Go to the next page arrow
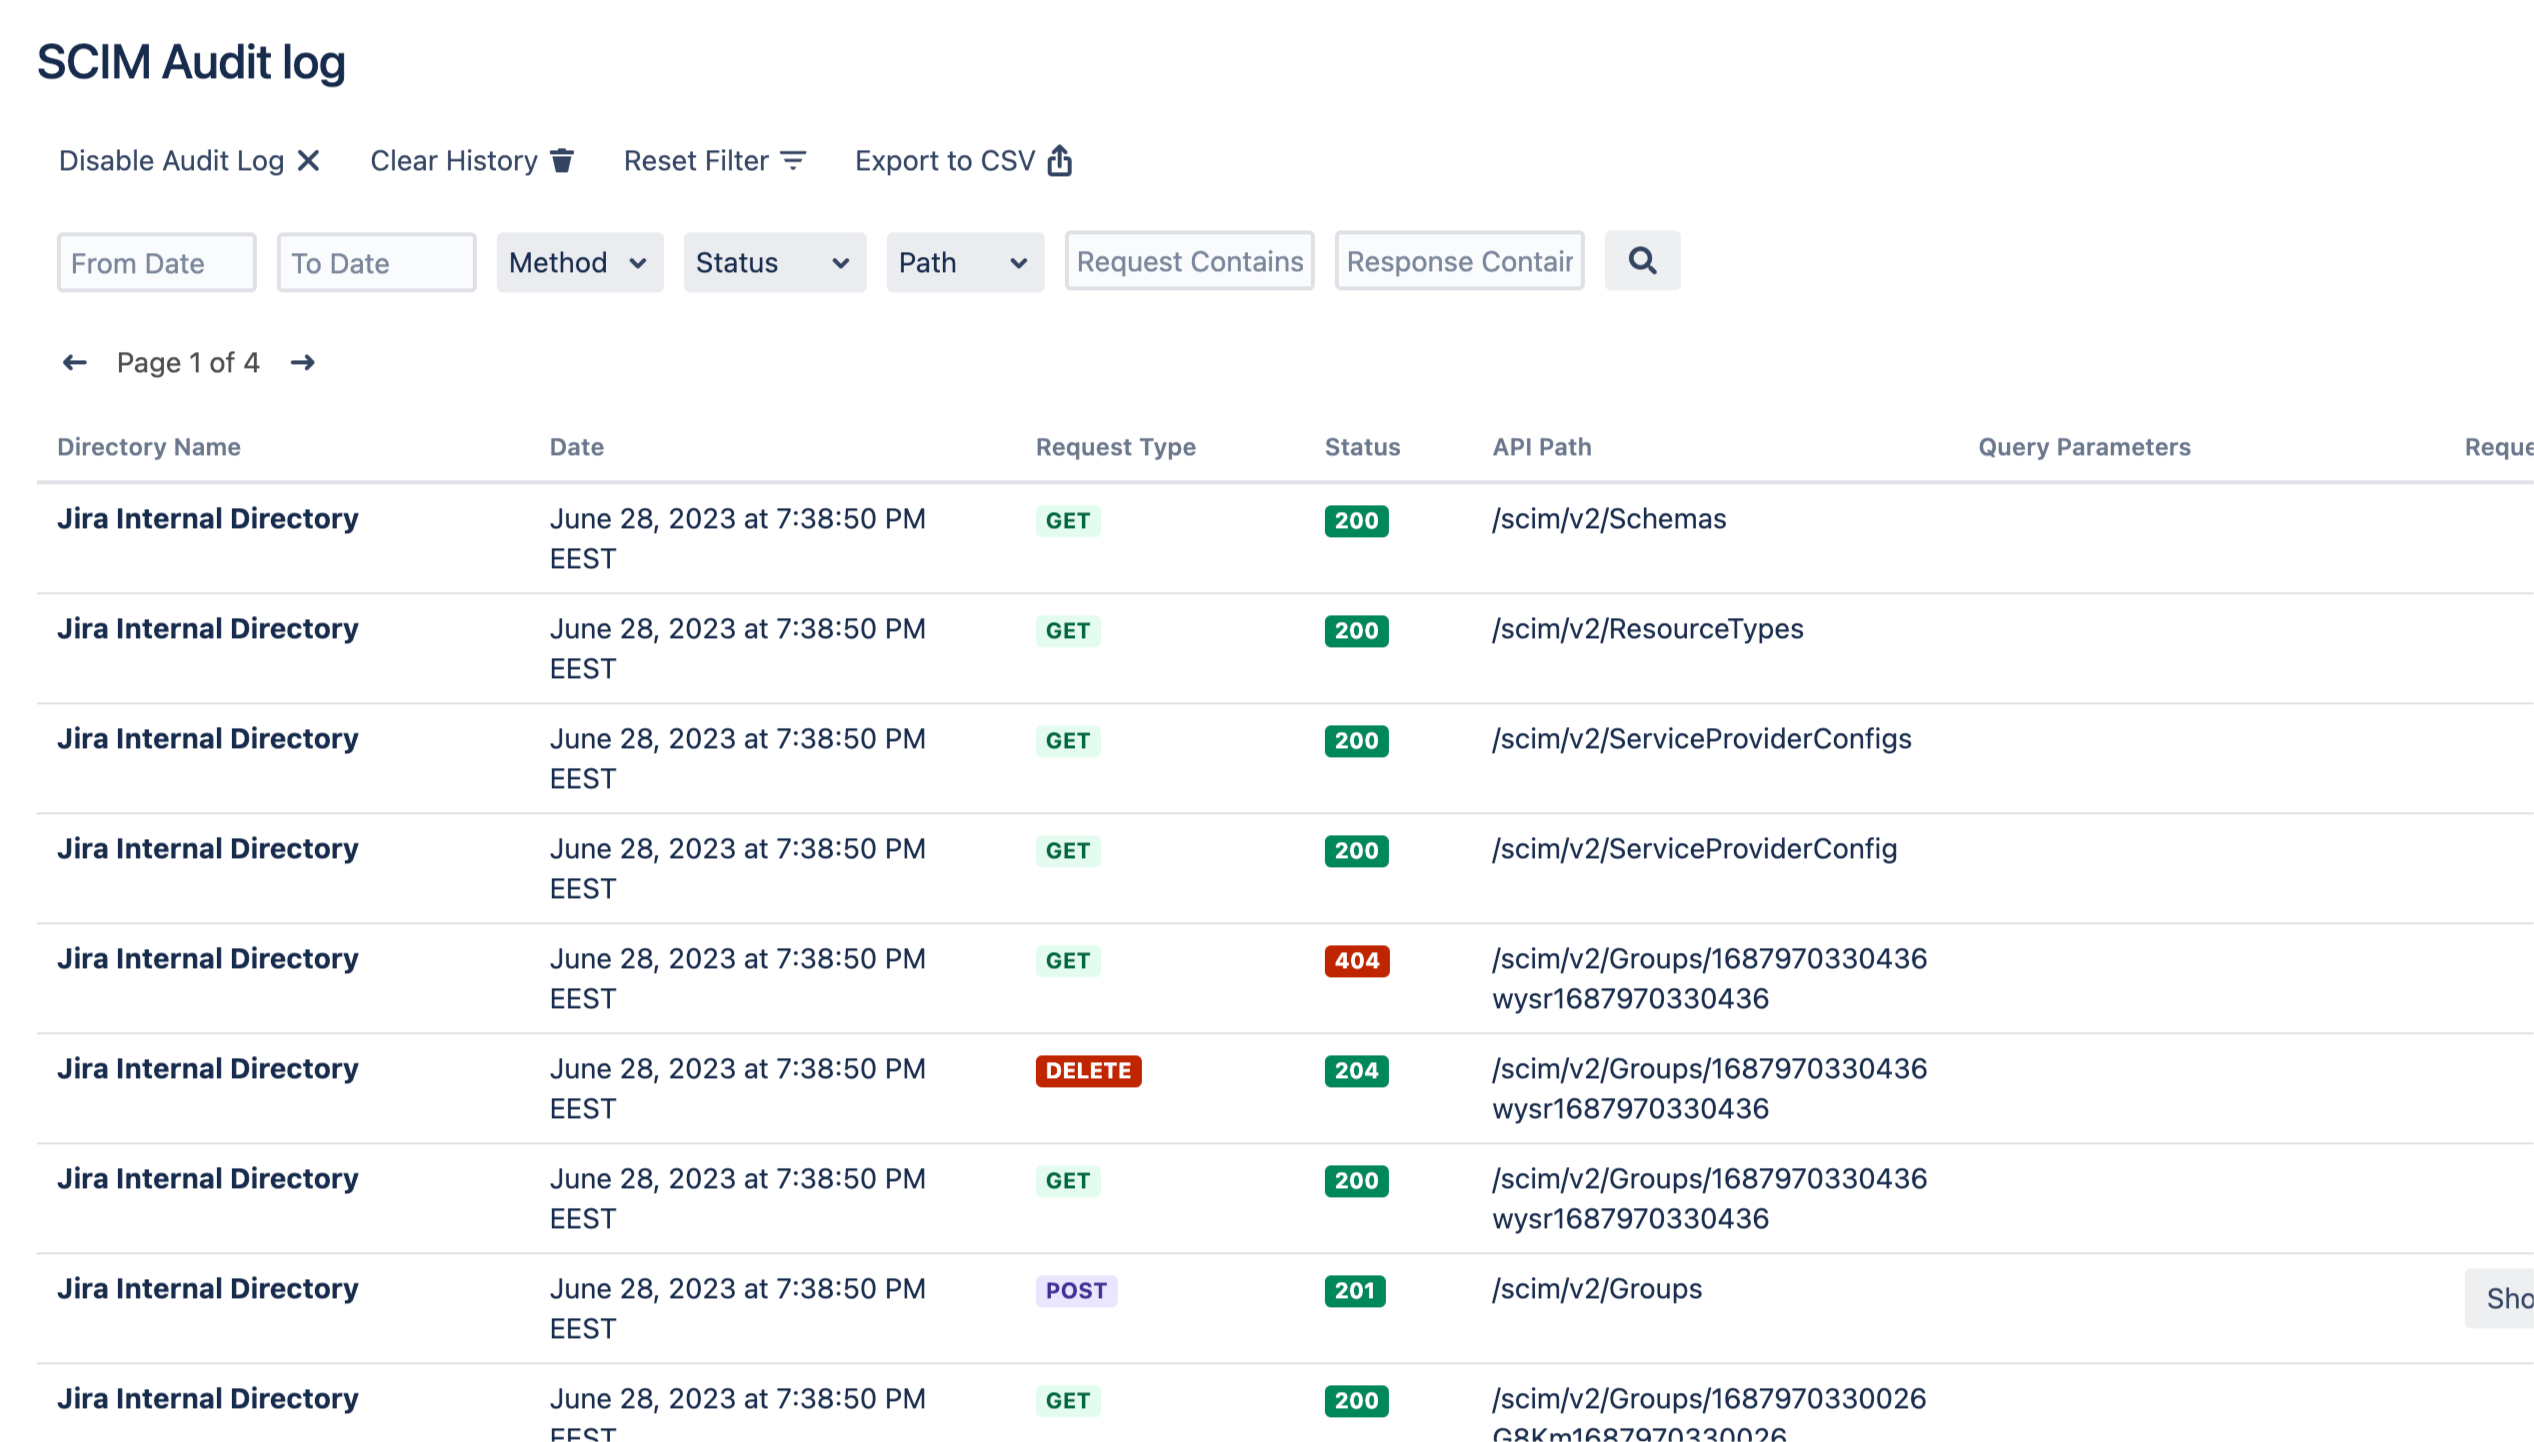 pyautogui.click(x=303, y=363)
